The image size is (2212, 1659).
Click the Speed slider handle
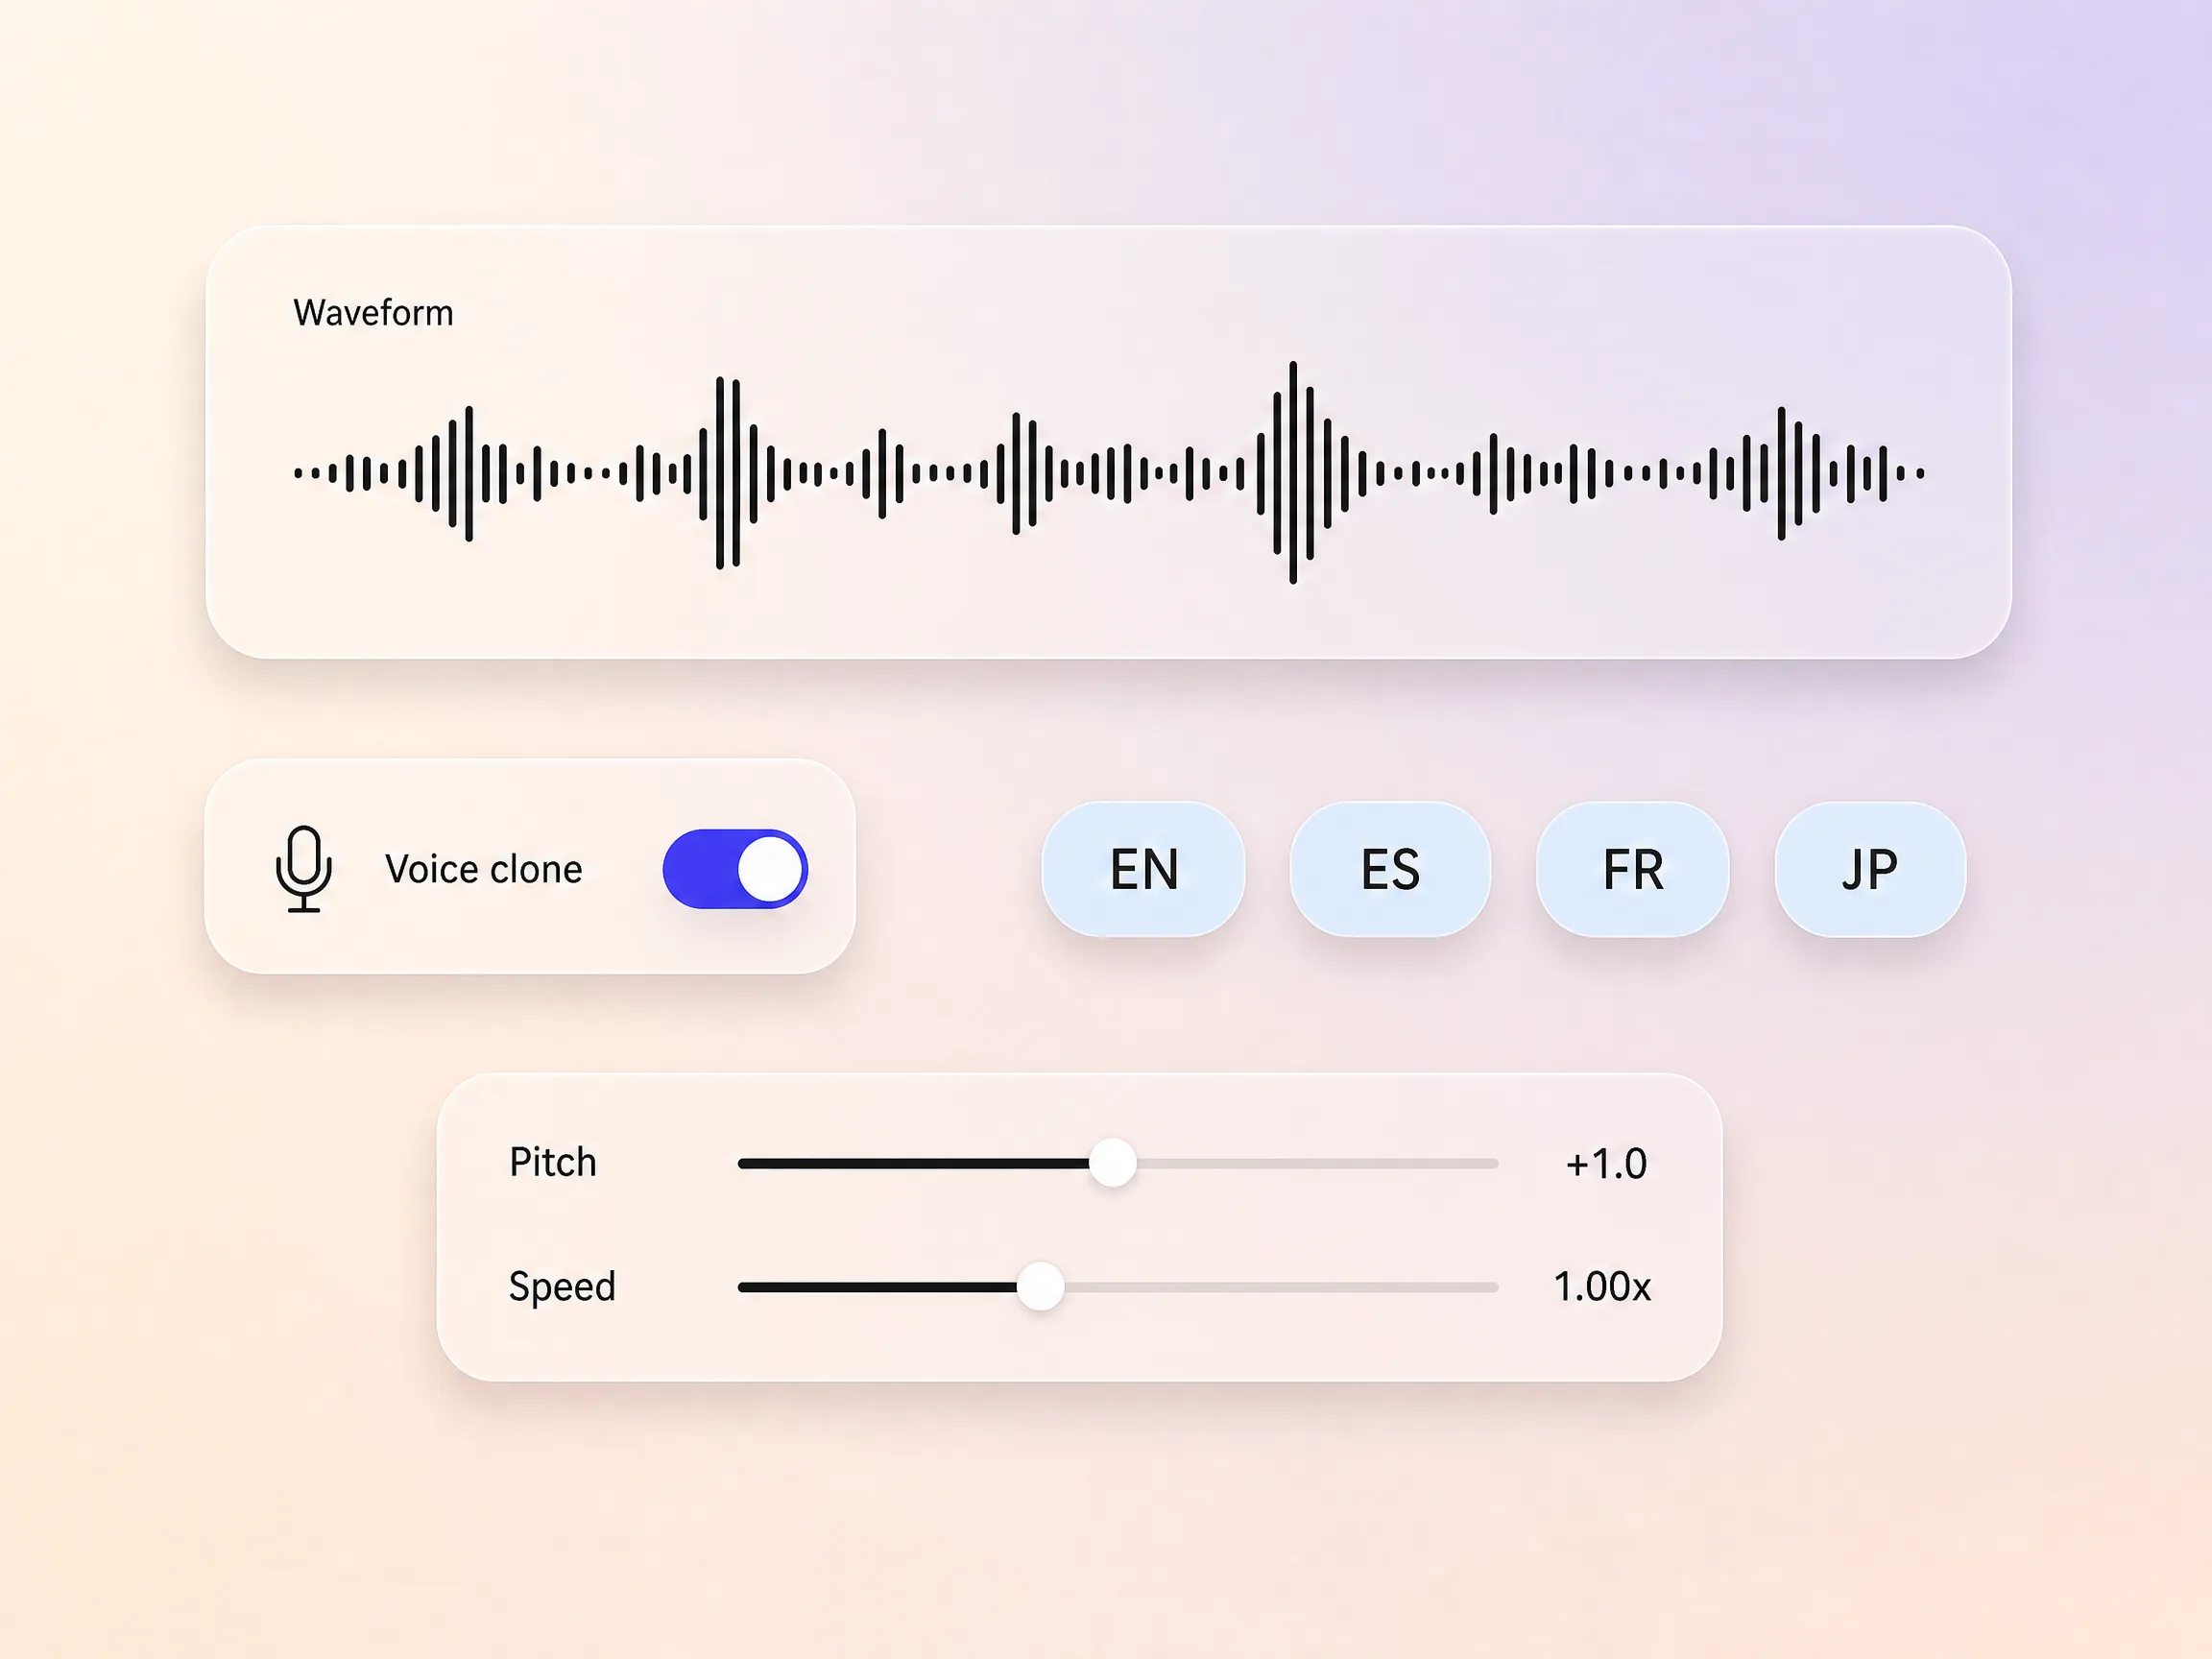(x=1040, y=1286)
